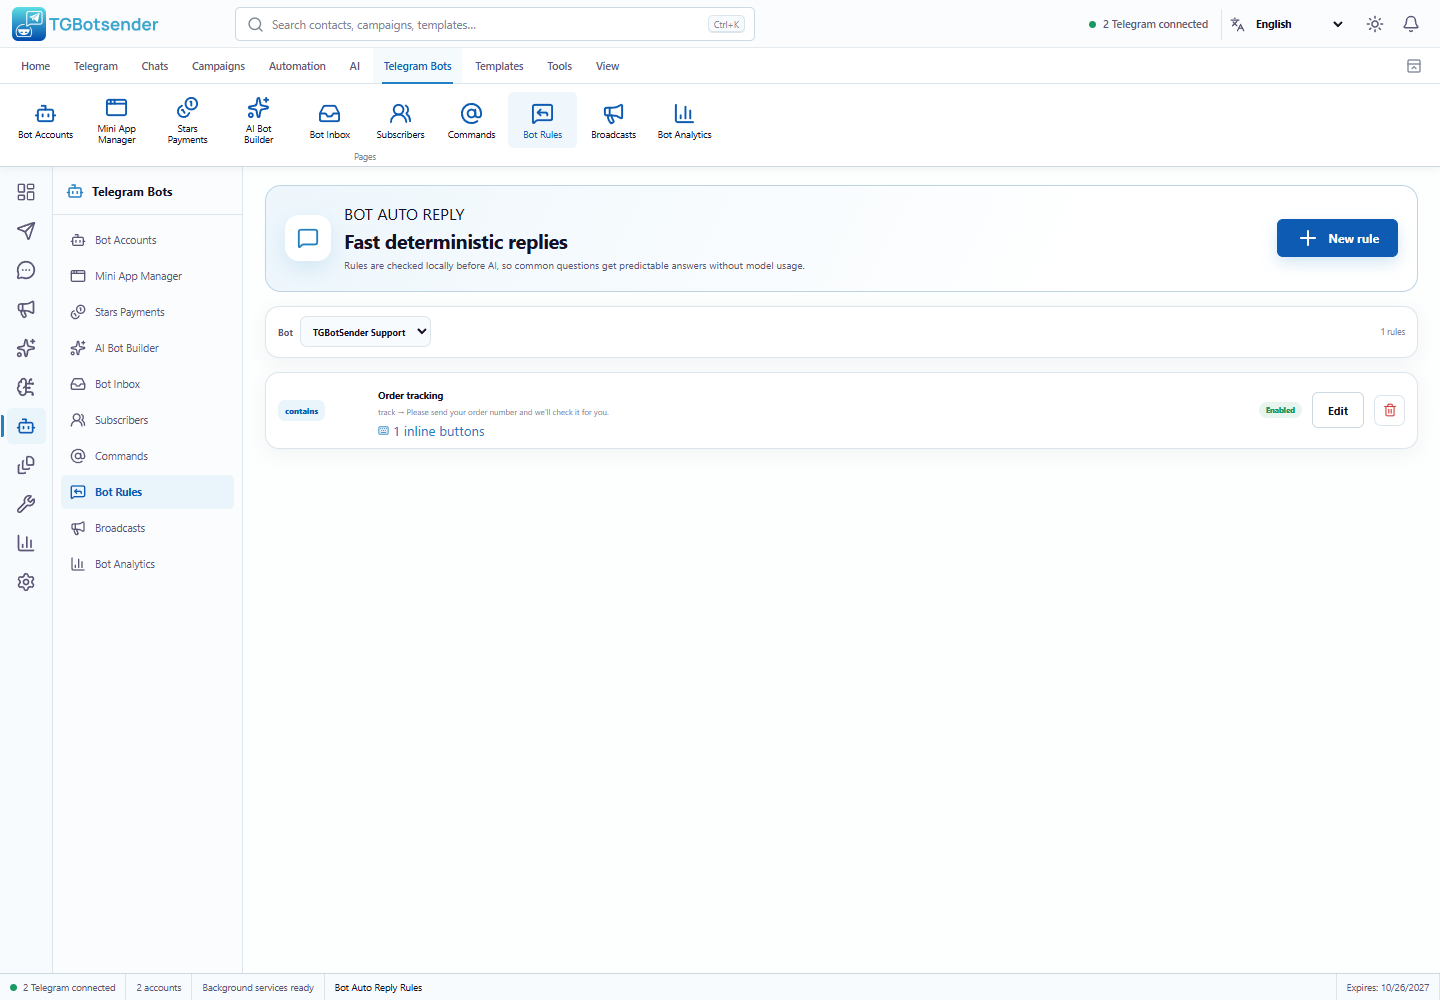Open the paper plane icon in left rail
The image size is (1440, 1000).
(26, 231)
